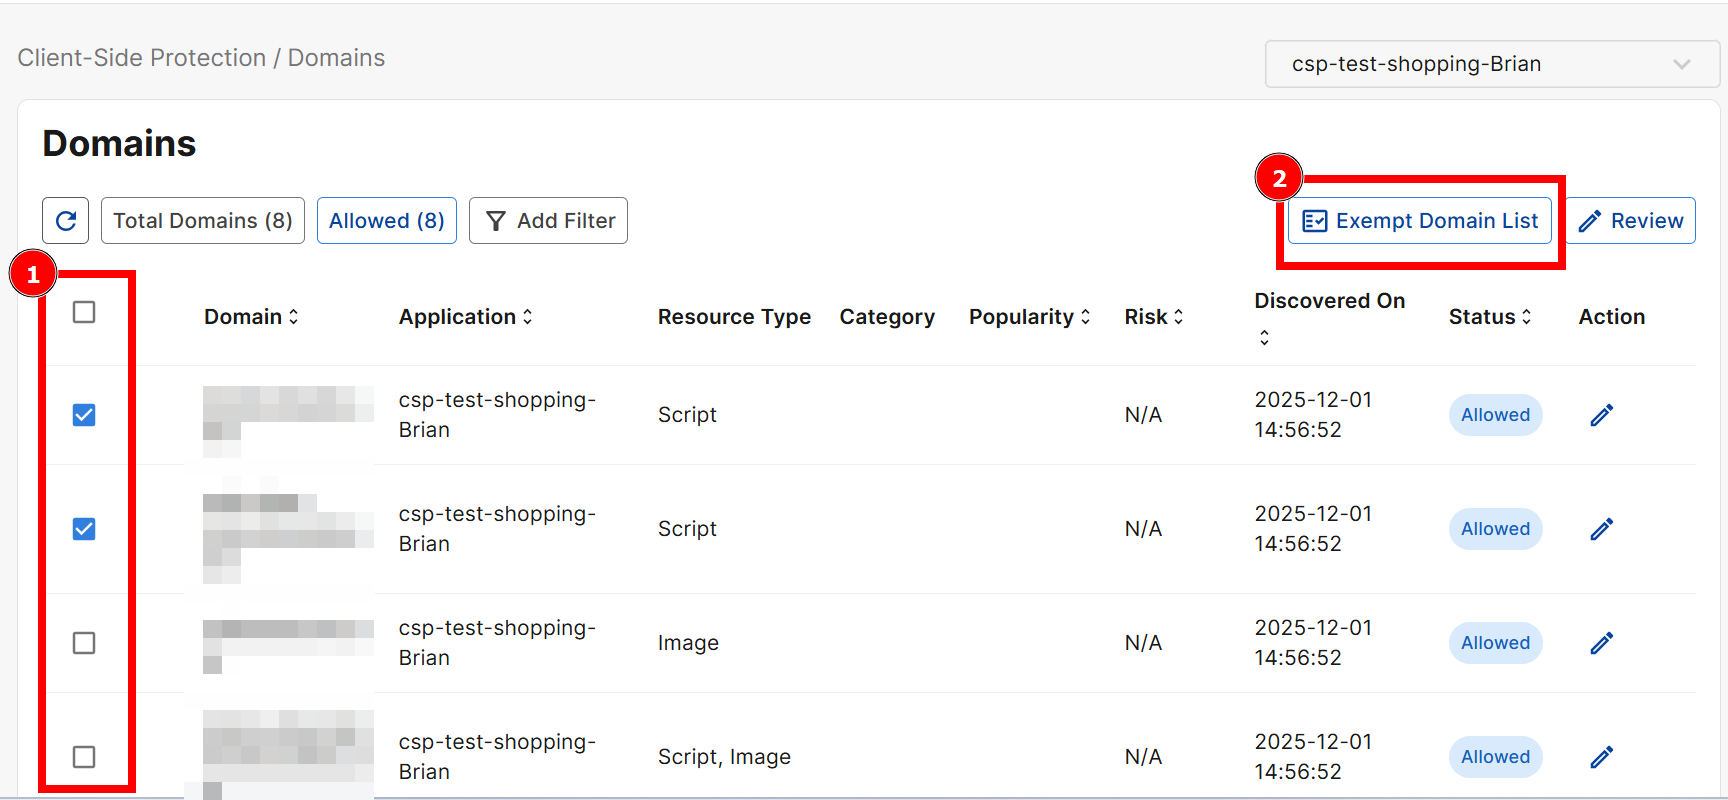Screen dimensions: 1728x800
Task: Click the edit pencil in the Image row
Action: click(1601, 643)
